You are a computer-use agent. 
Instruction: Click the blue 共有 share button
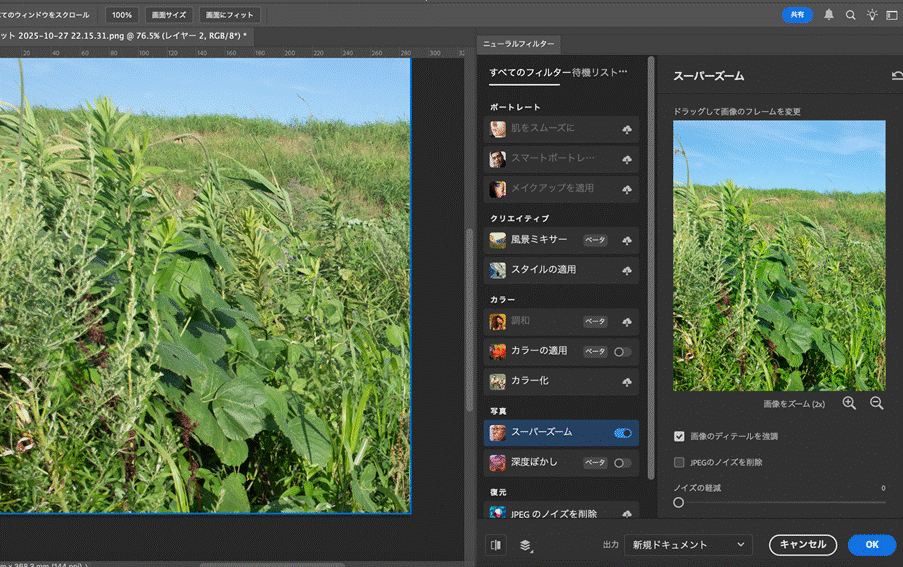(x=797, y=15)
